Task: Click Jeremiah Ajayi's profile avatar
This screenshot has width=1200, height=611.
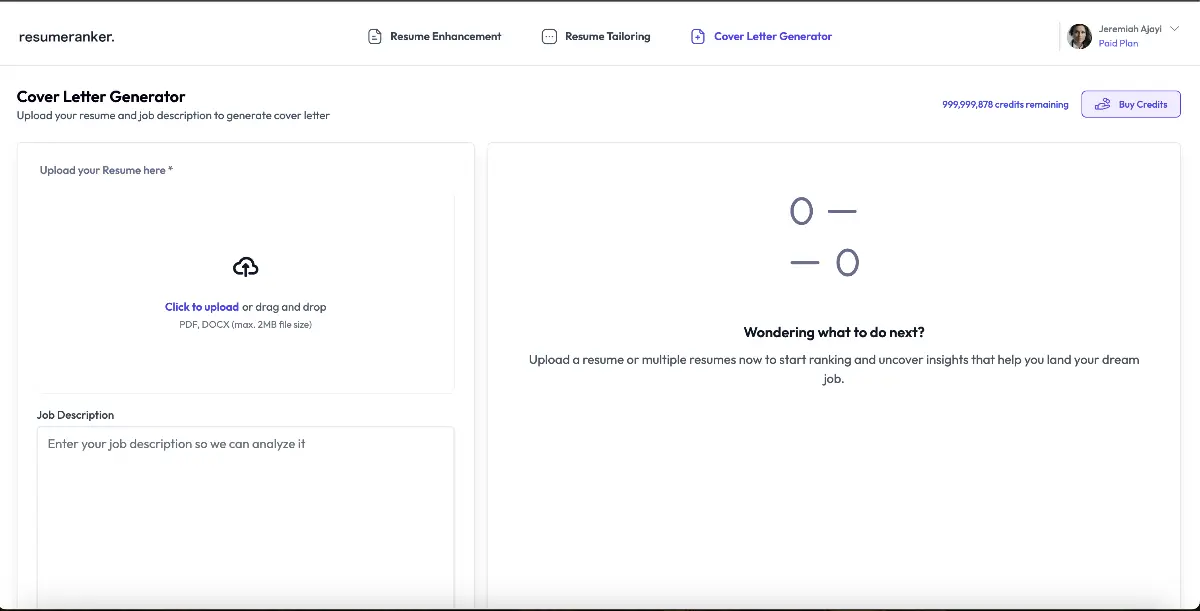Action: tap(1079, 36)
